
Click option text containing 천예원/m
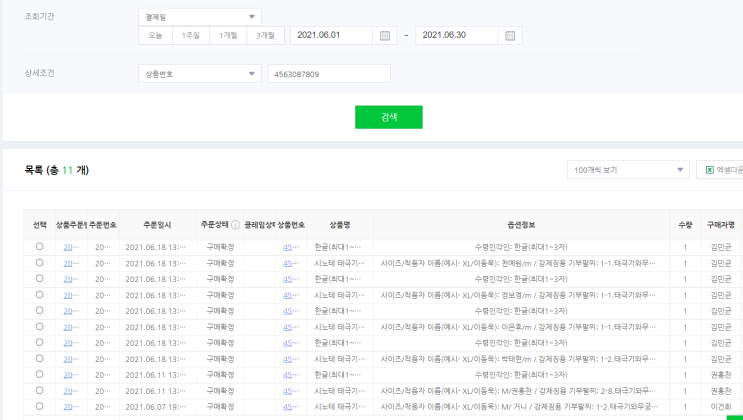(518, 263)
